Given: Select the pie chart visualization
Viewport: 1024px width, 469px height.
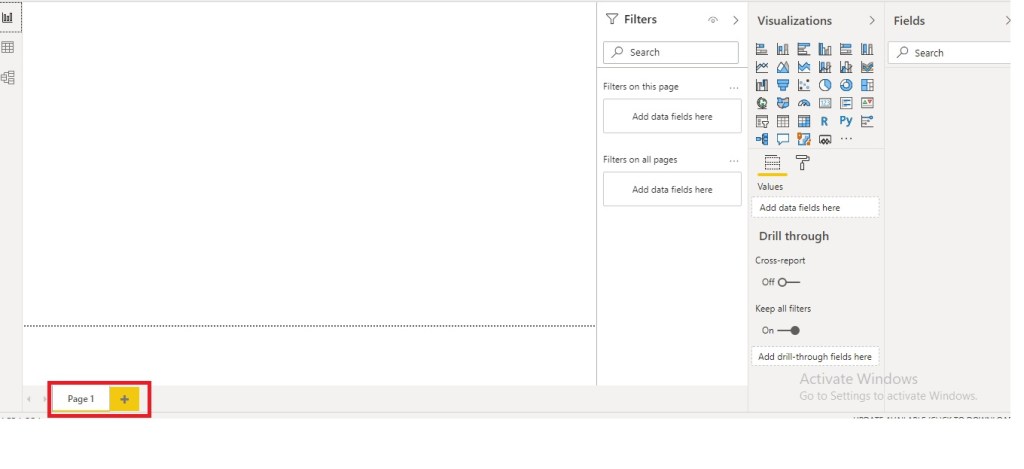Looking at the screenshot, I should [825, 85].
